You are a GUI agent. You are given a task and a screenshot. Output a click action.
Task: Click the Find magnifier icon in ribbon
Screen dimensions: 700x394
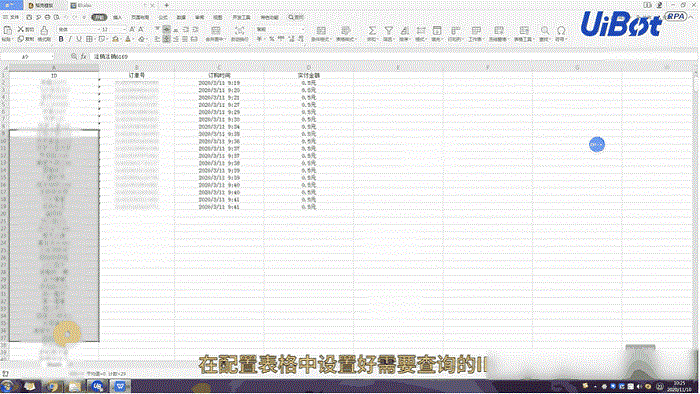click(x=545, y=30)
